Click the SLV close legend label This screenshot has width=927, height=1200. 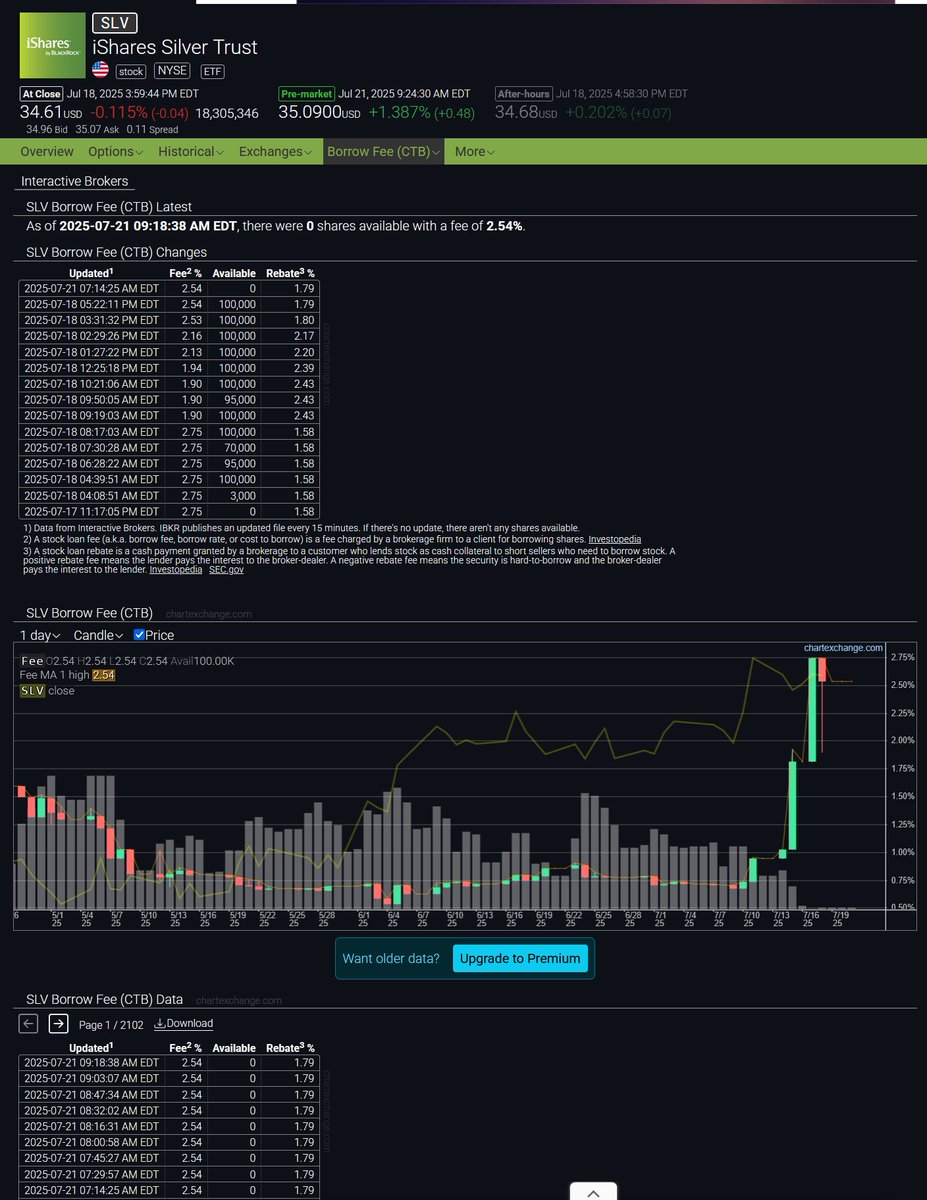coord(47,691)
